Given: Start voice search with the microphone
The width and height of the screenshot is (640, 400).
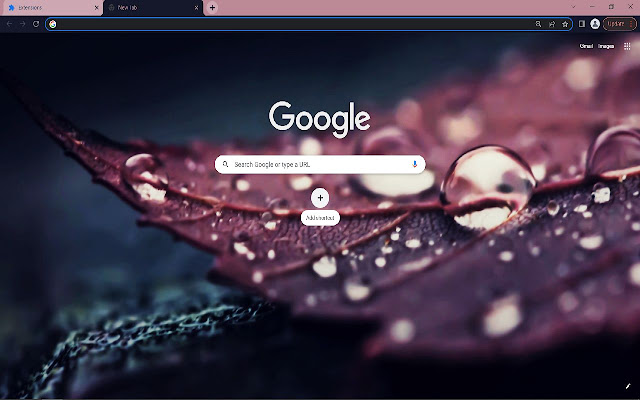Looking at the screenshot, I should tap(415, 164).
